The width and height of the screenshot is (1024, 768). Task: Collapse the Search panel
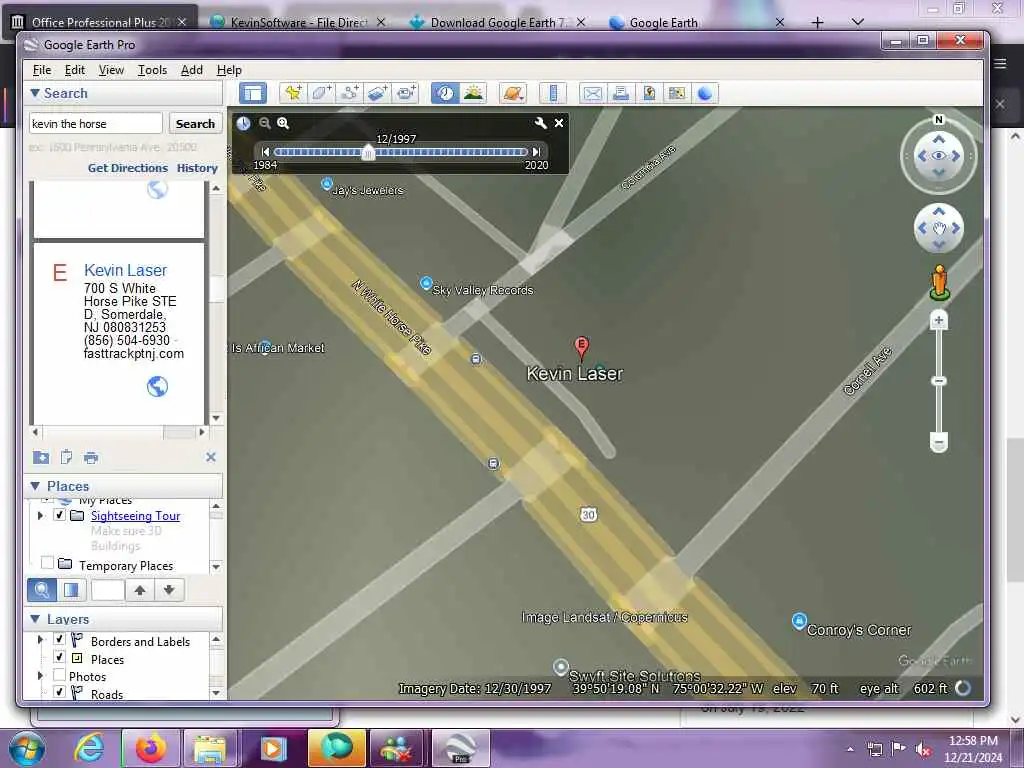point(35,93)
